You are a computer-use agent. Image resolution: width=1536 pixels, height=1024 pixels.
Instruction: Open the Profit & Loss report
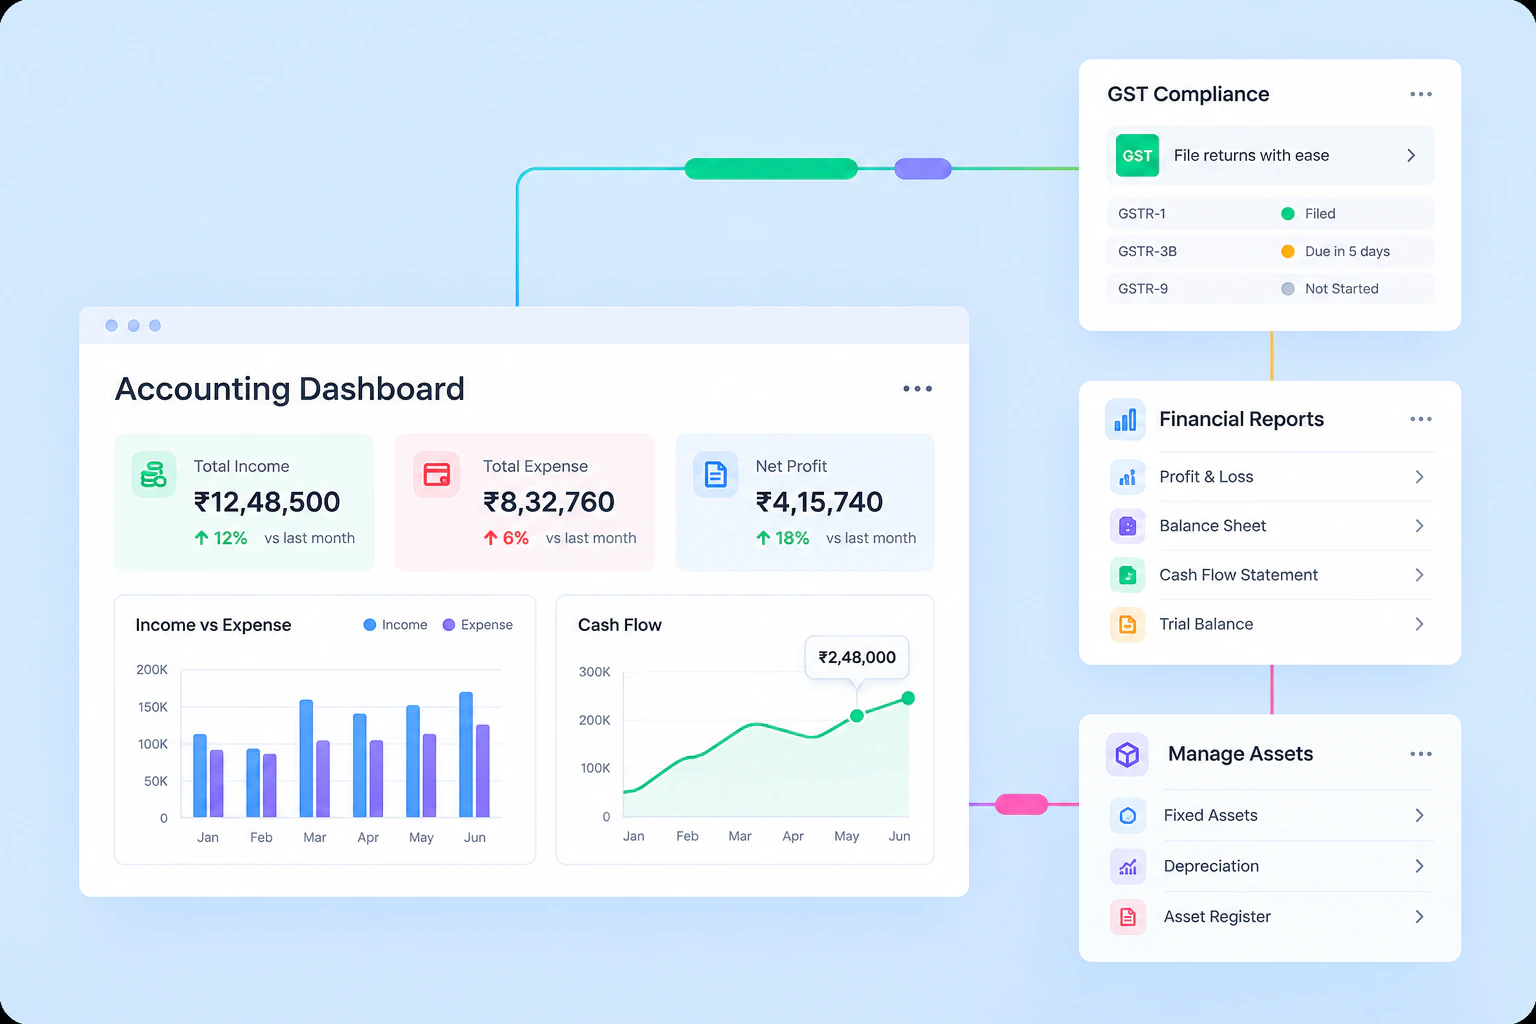pyautogui.click(x=1206, y=477)
